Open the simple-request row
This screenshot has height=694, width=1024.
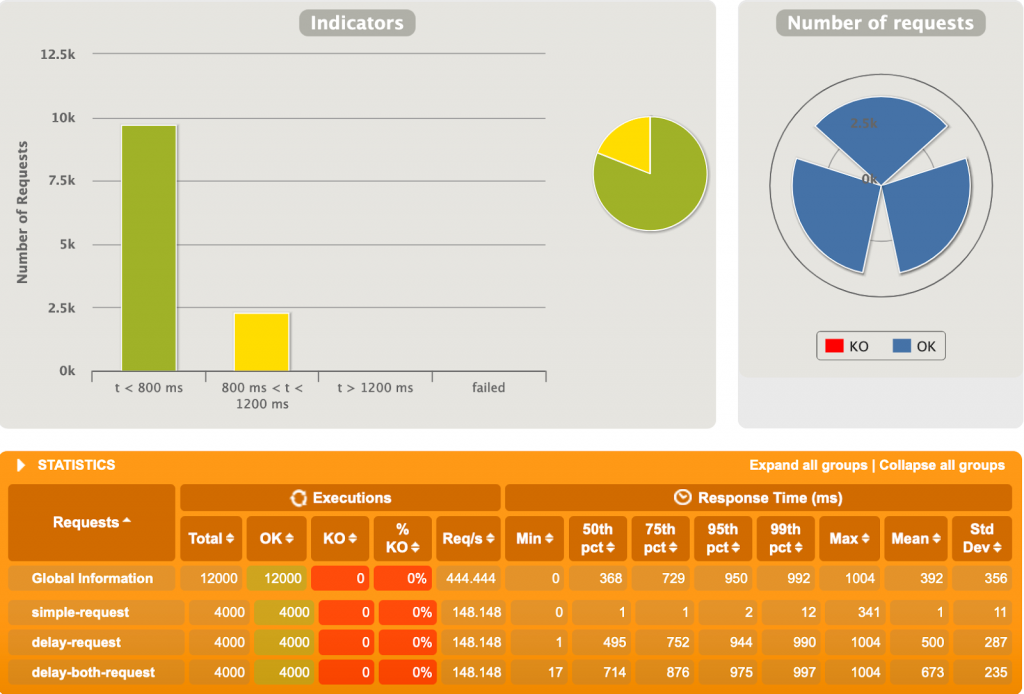80,612
